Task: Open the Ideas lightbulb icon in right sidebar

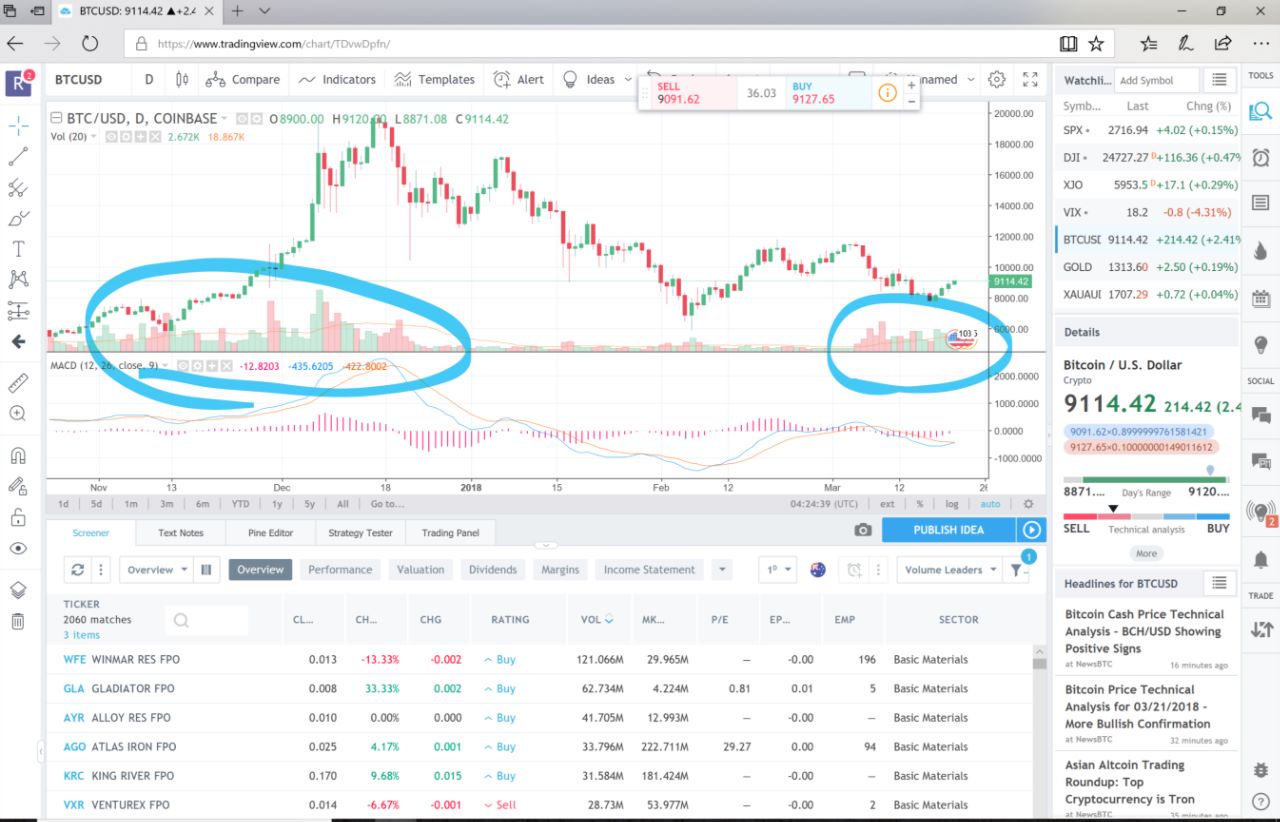Action: [x=1260, y=344]
